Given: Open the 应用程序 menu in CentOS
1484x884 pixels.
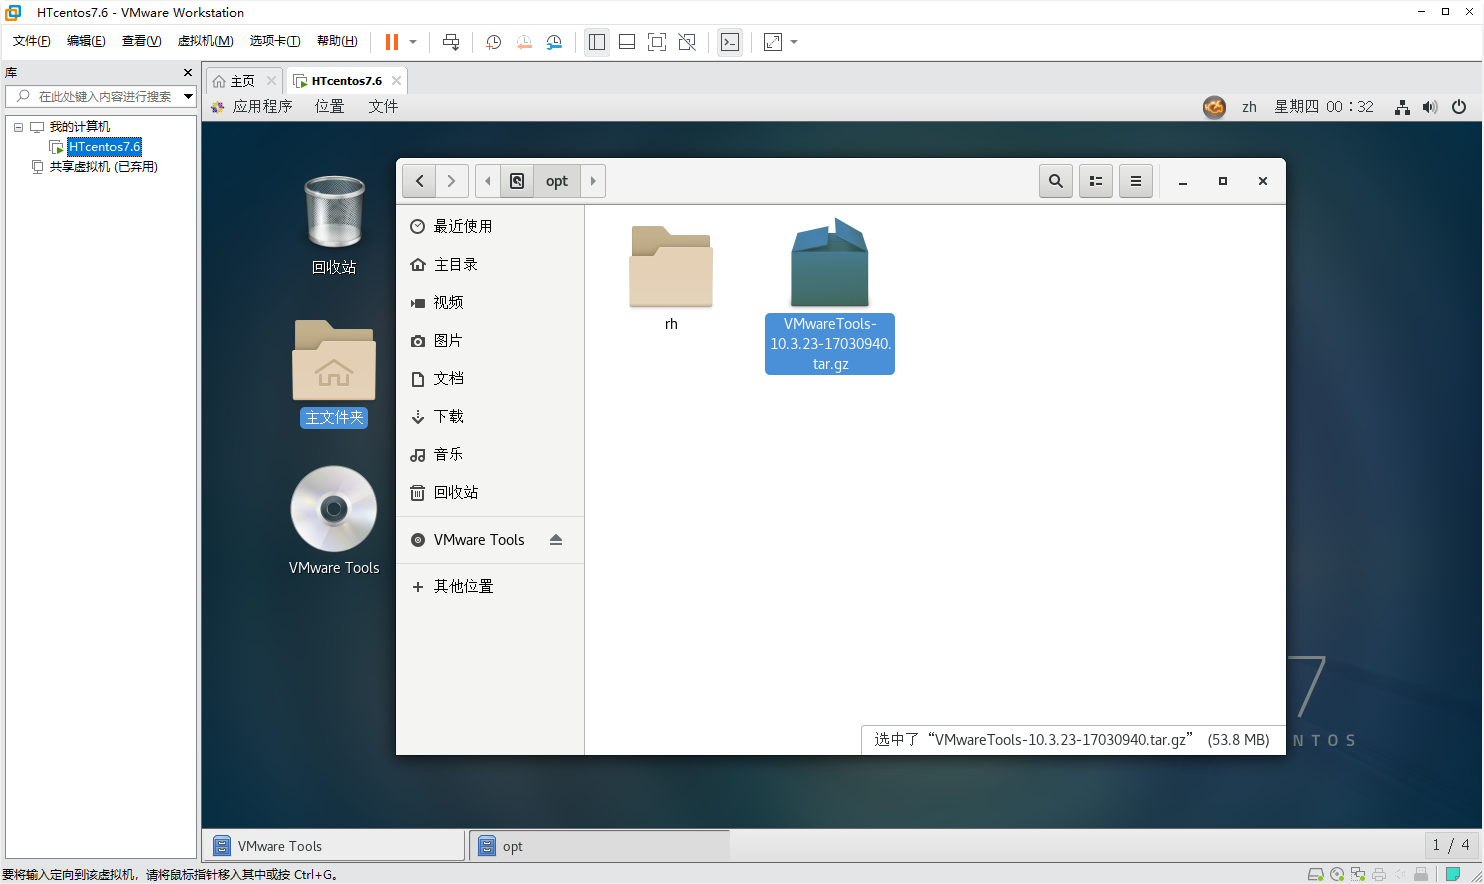Looking at the screenshot, I should coord(262,107).
